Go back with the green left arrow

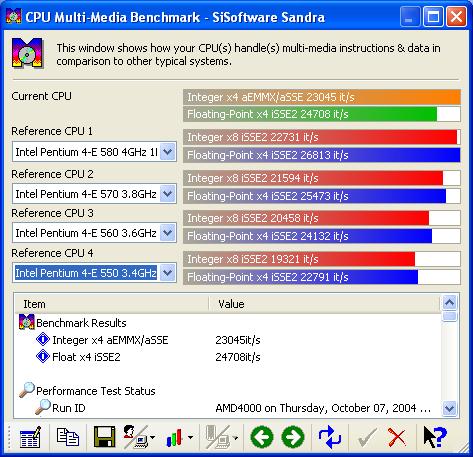click(x=262, y=437)
